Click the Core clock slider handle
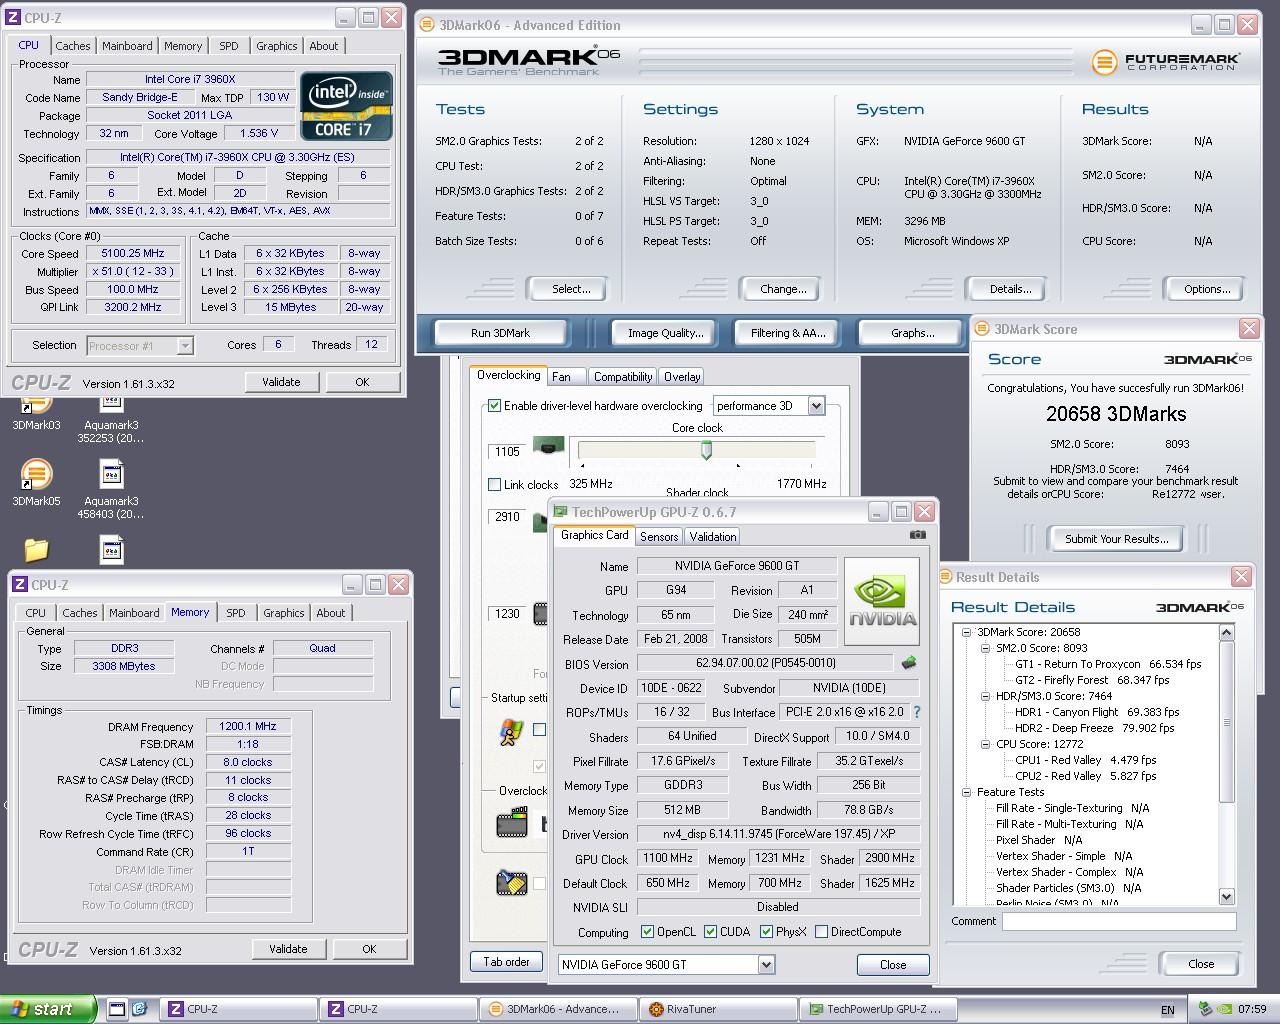Viewport: 1280px width, 1024px height. pyautogui.click(x=706, y=451)
